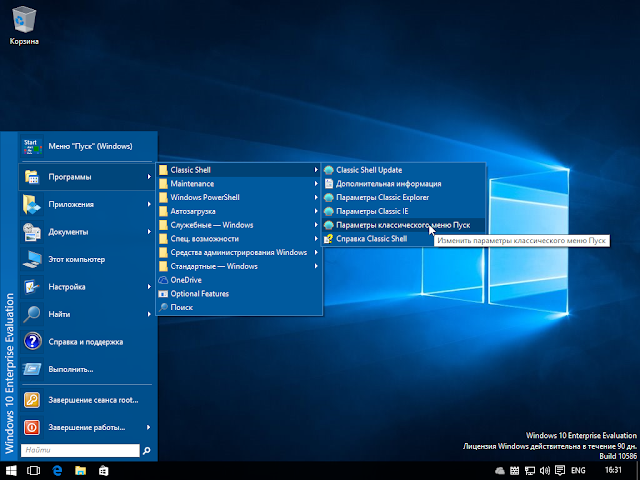Select Параметры классического меню Пуск
The width and height of the screenshot is (640, 480).
(x=404, y=225)
